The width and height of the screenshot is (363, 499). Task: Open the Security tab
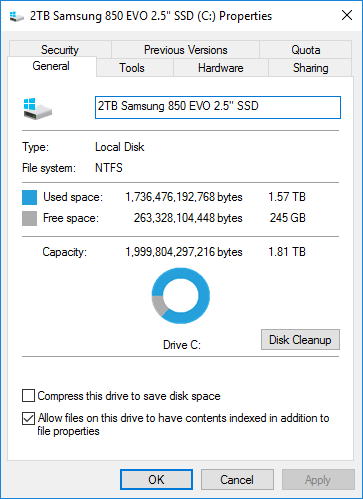pyautogui.click(x=60, y=50)
